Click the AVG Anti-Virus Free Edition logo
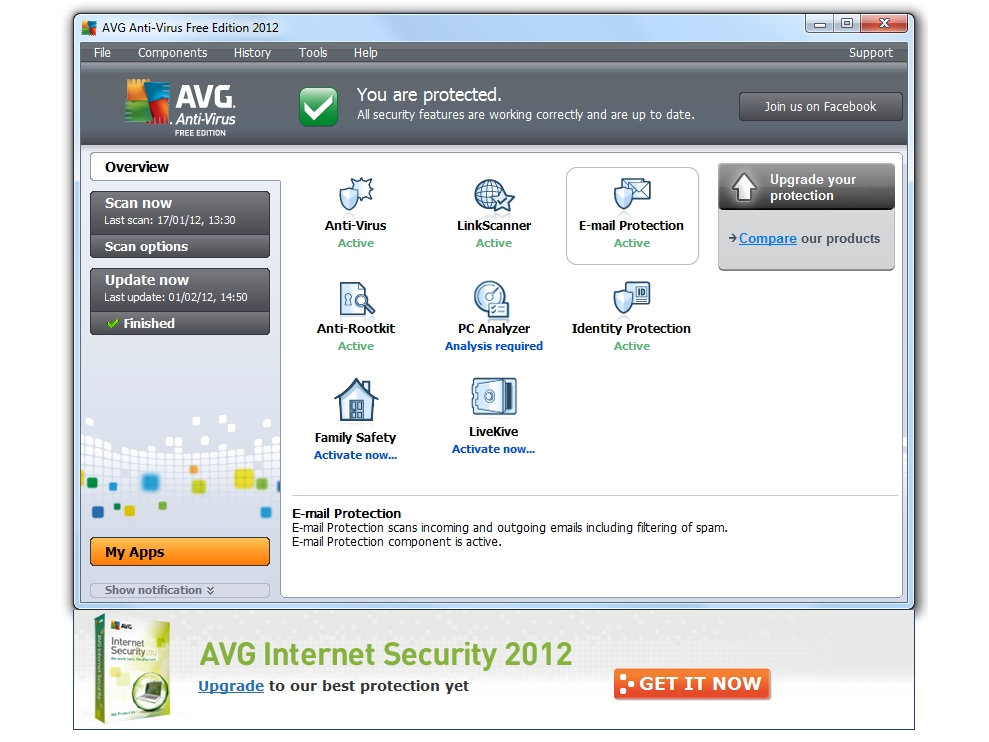The width and height of the screenshot is (989, 742). click(x=180, y=108)
